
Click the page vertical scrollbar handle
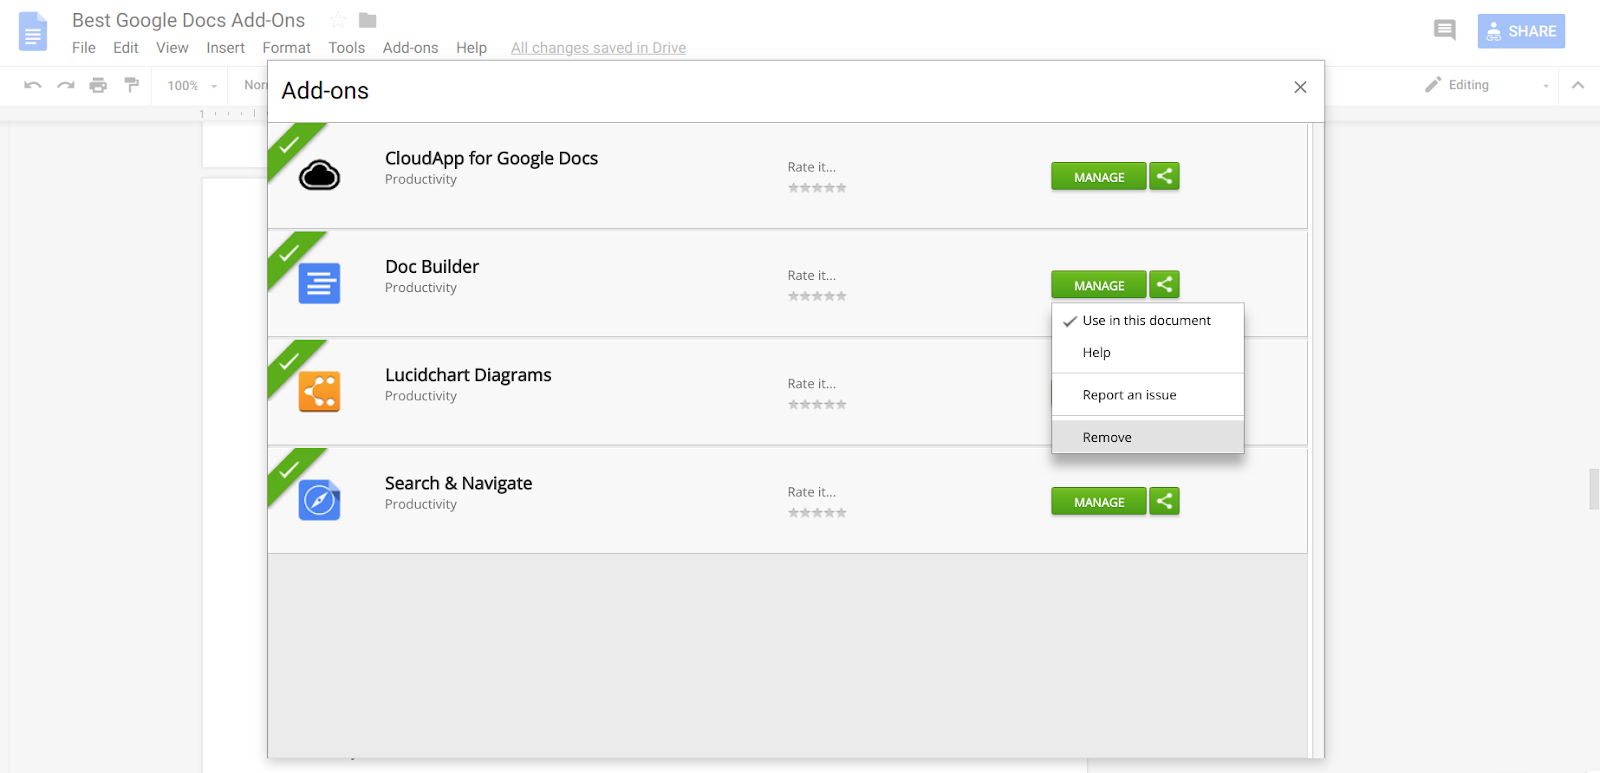click(x=1594, y=489)
